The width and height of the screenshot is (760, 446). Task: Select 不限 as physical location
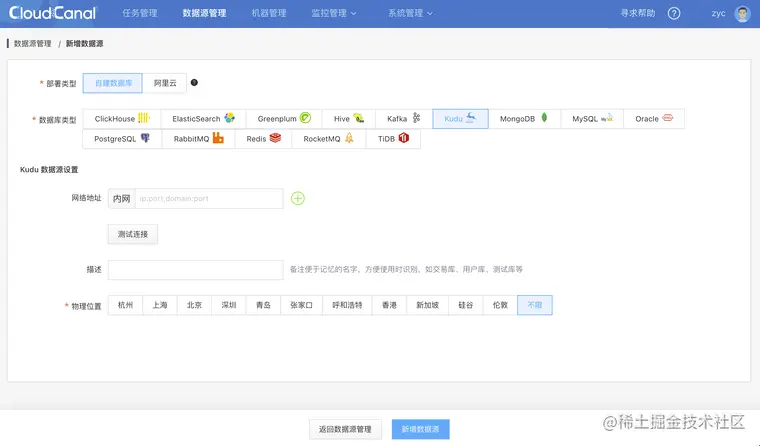pos(535,305)
